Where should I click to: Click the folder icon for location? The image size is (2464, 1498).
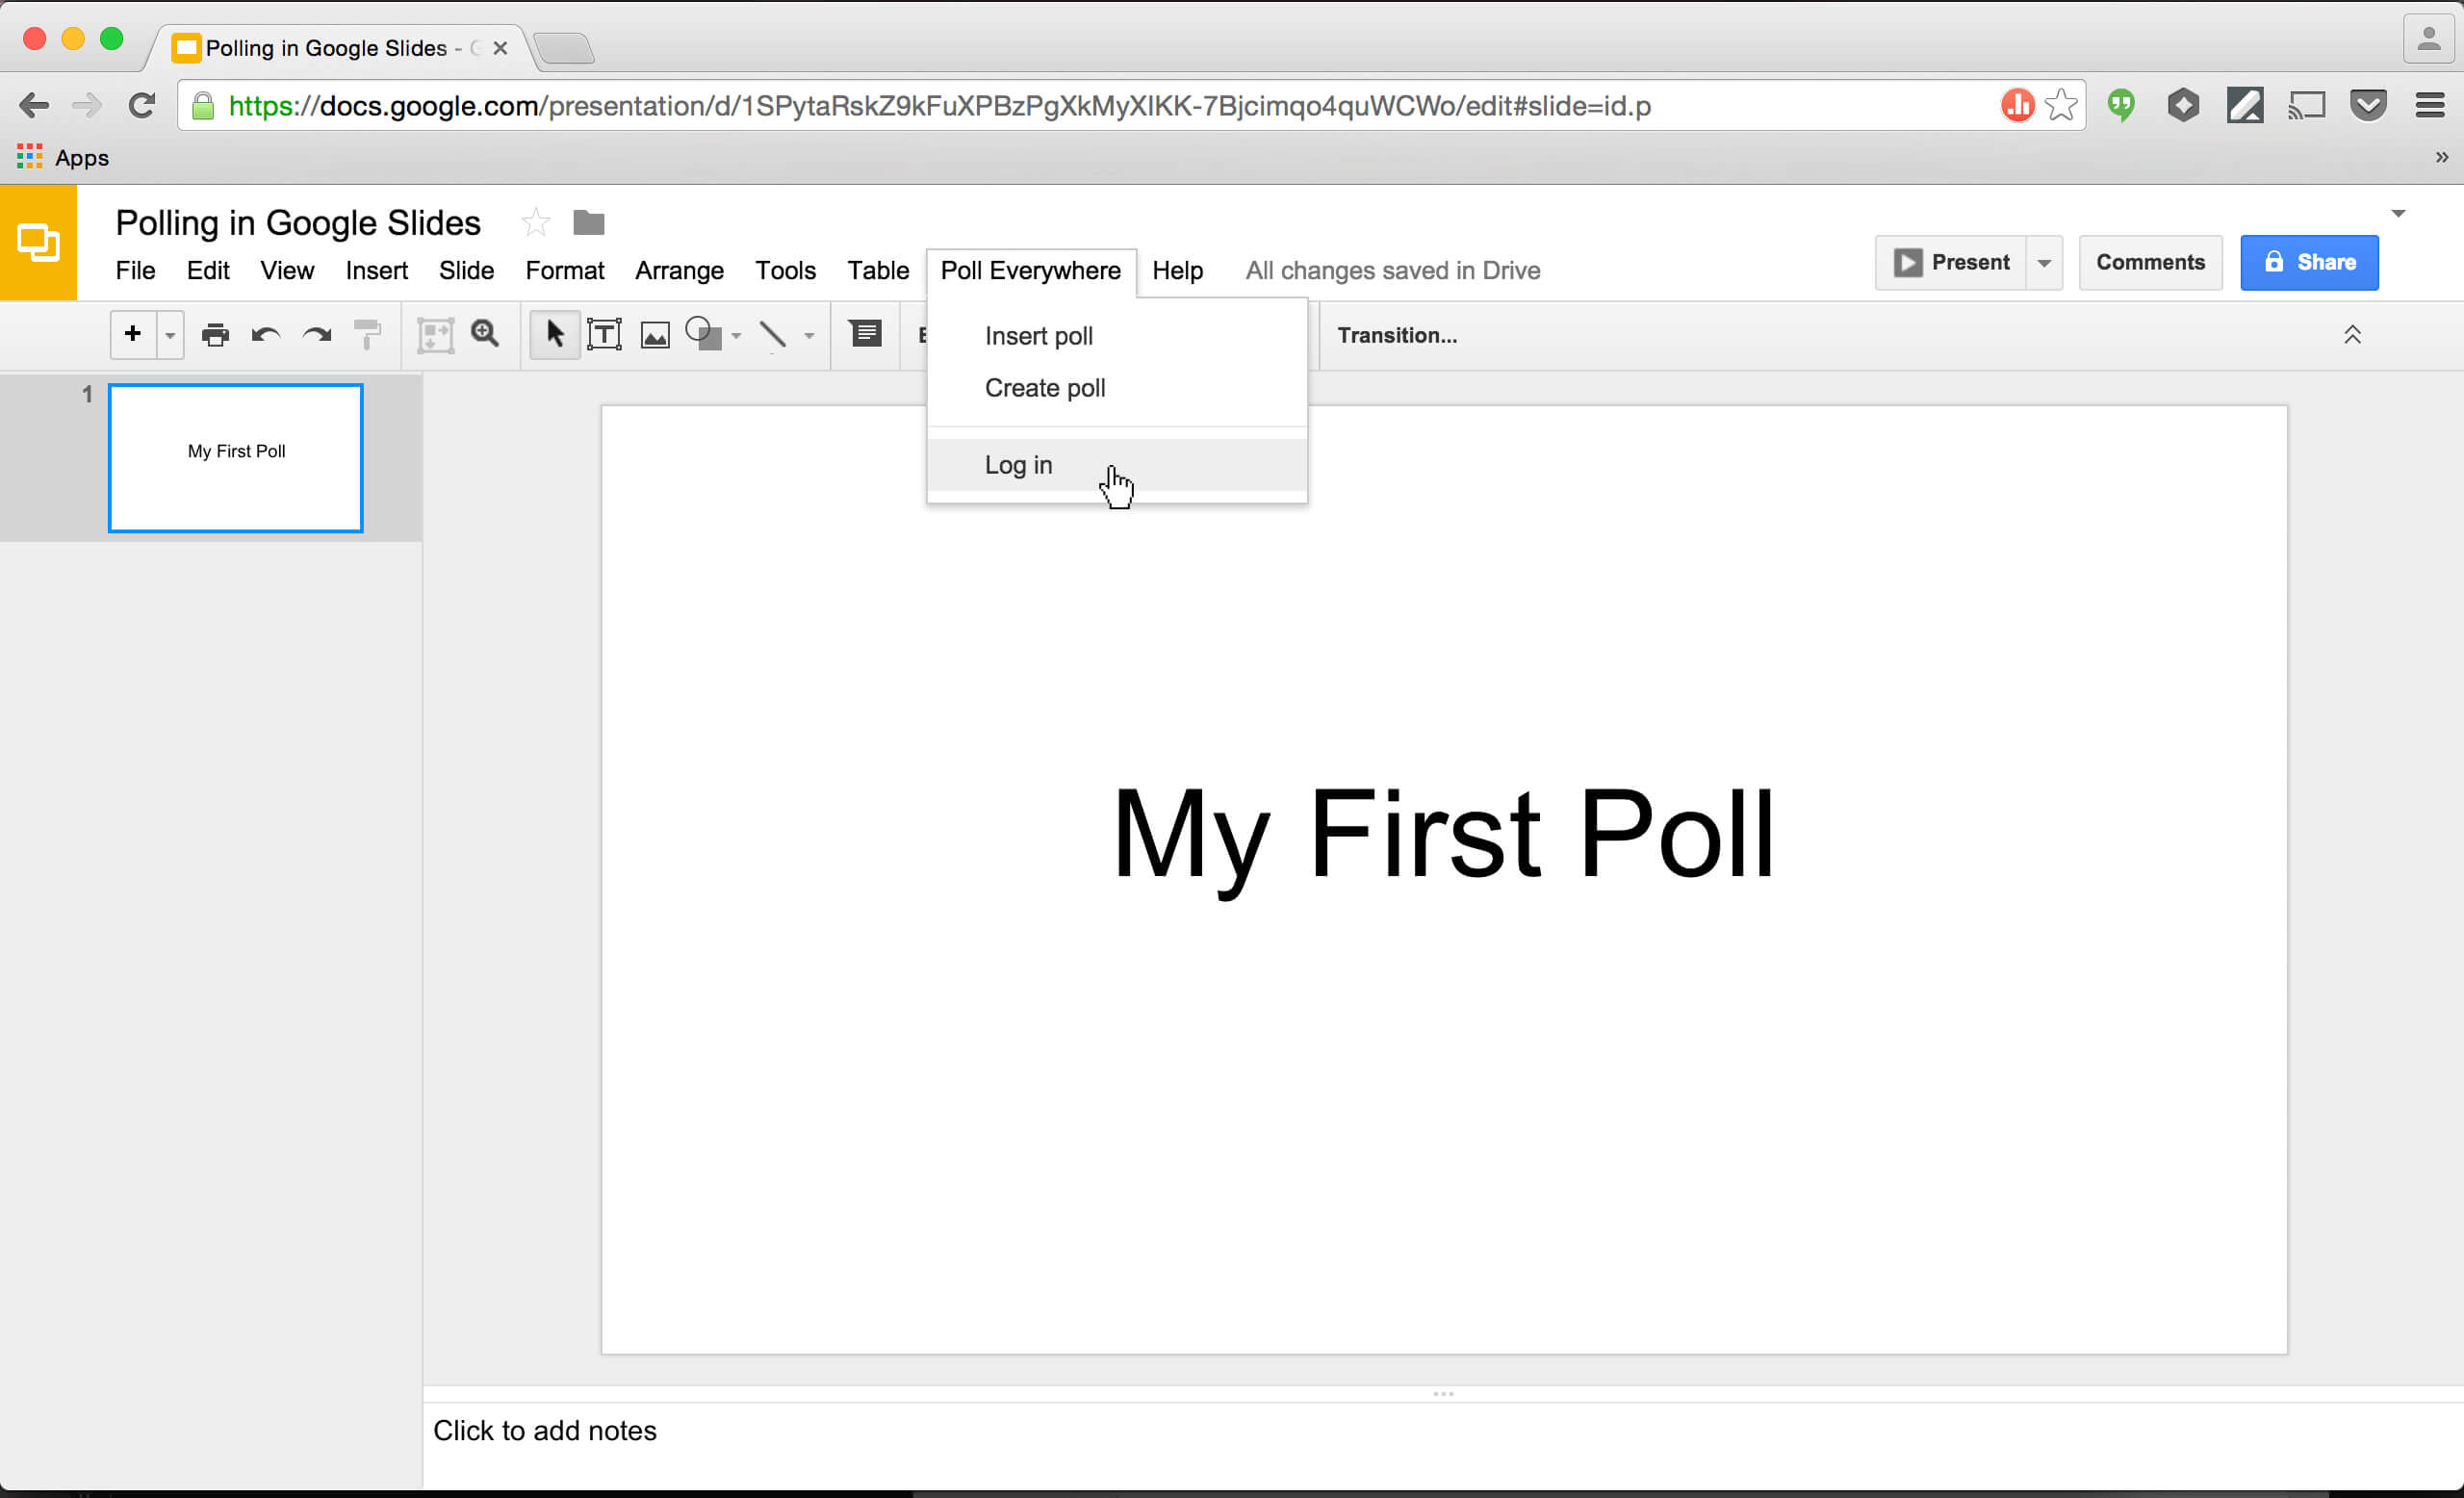pos(590,223)
